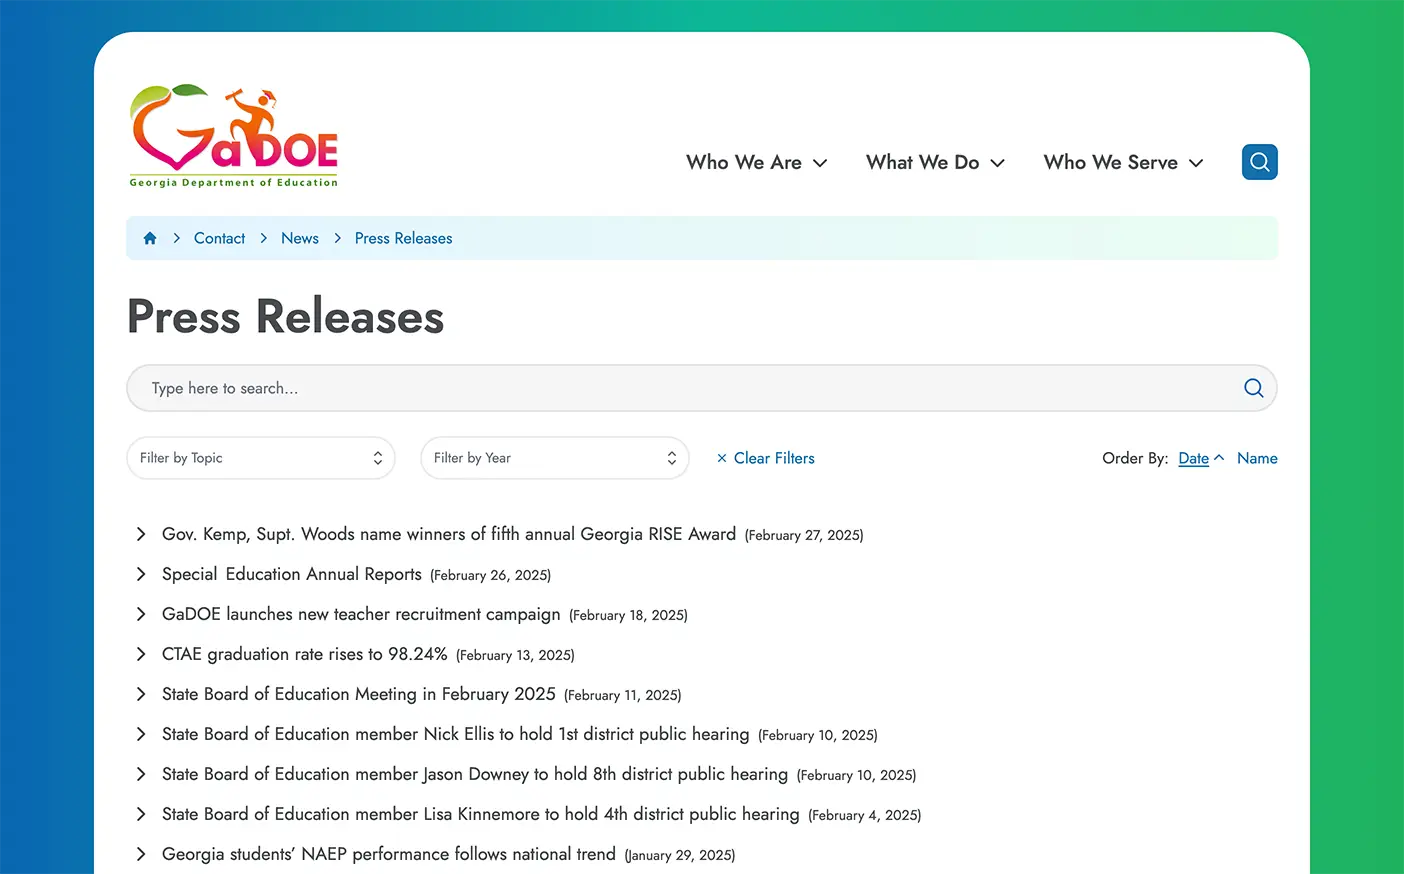Click the News breadcrumb link
Screen dimensions: 1404x874
tap(299, 238)
